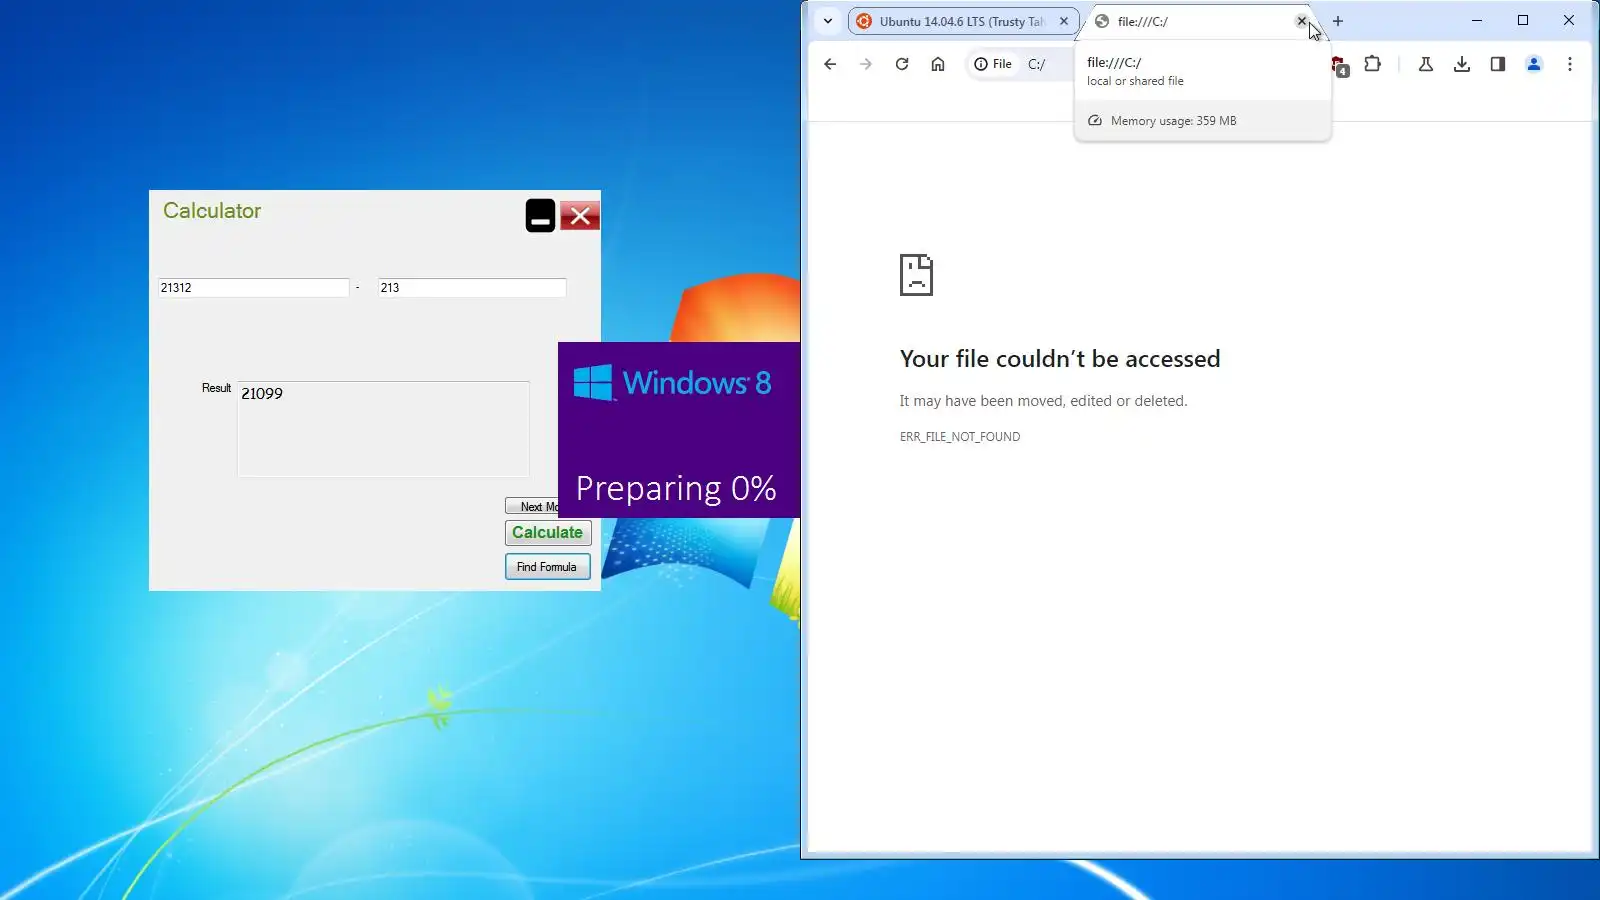Click the "Preparing 0%" text
1600x900 pixels.
(x=676, y=488)
